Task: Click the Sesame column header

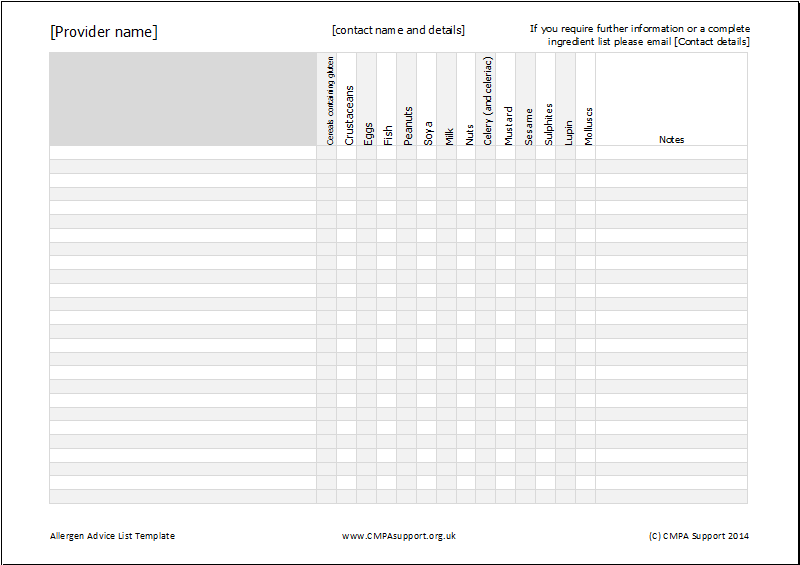Action: [x=528, y=127]
